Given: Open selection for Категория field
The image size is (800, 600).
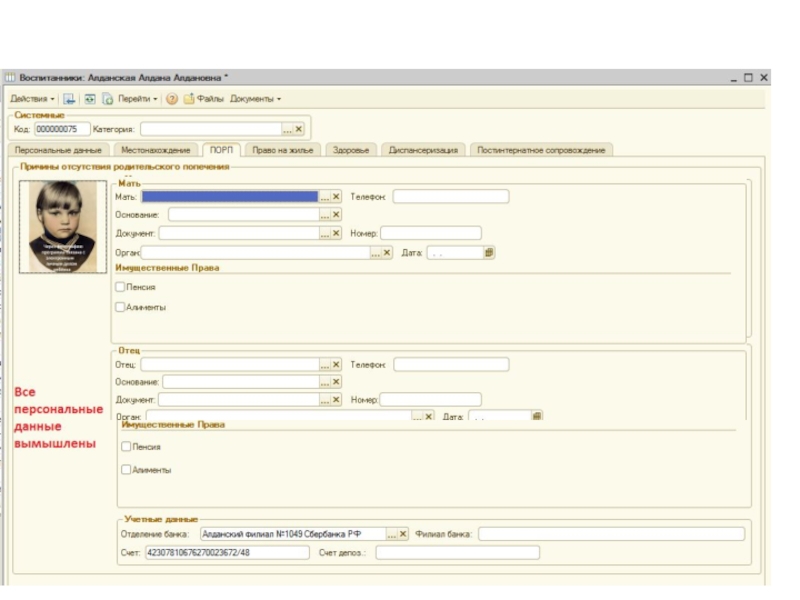Looking at the screenshot, I should coord(288,130).
